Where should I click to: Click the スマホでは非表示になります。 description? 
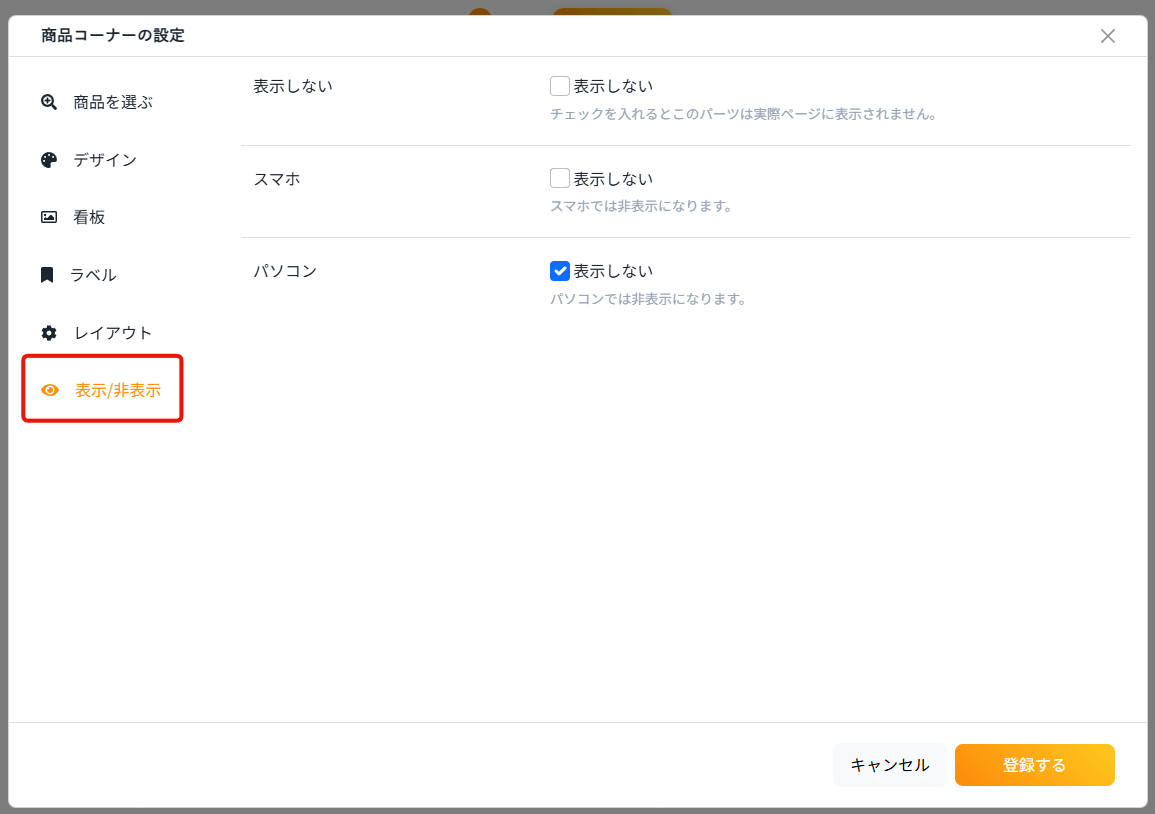[642, 206]
